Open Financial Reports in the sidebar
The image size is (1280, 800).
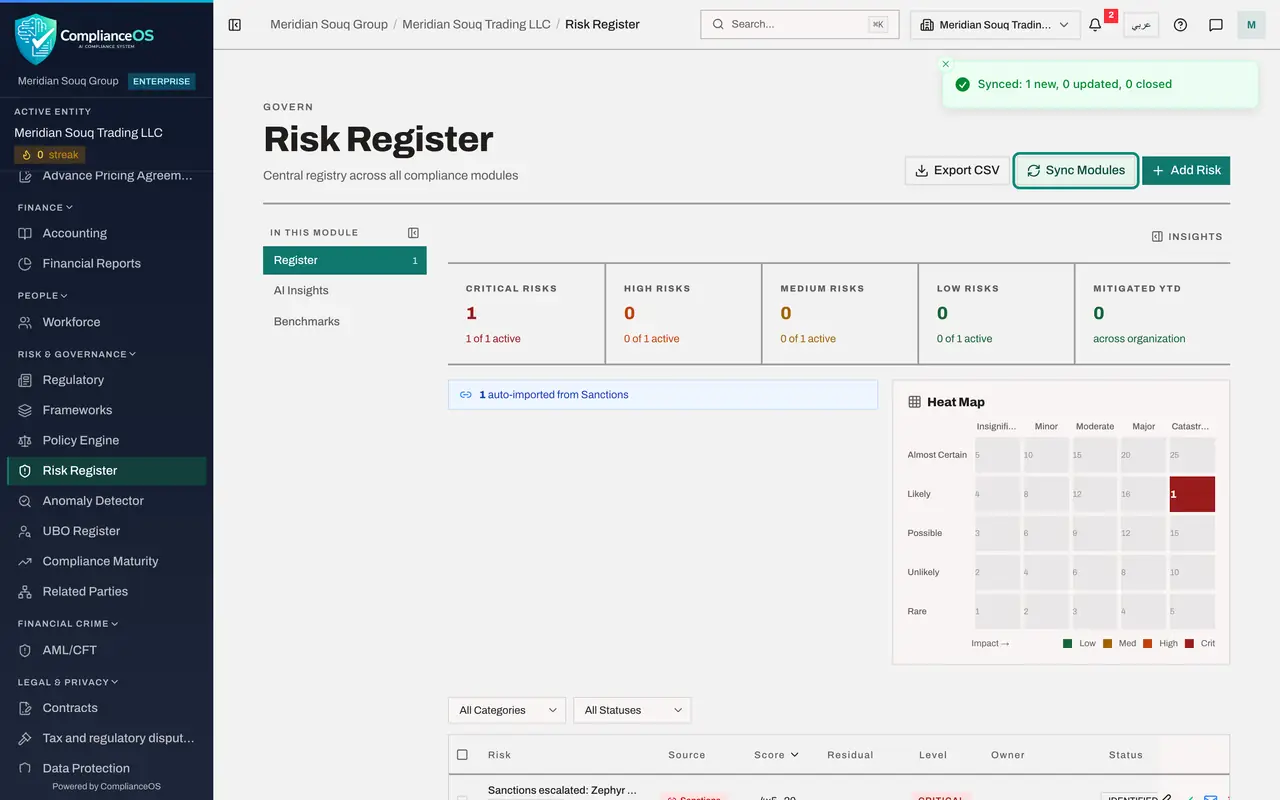click(x=107, y=263)
